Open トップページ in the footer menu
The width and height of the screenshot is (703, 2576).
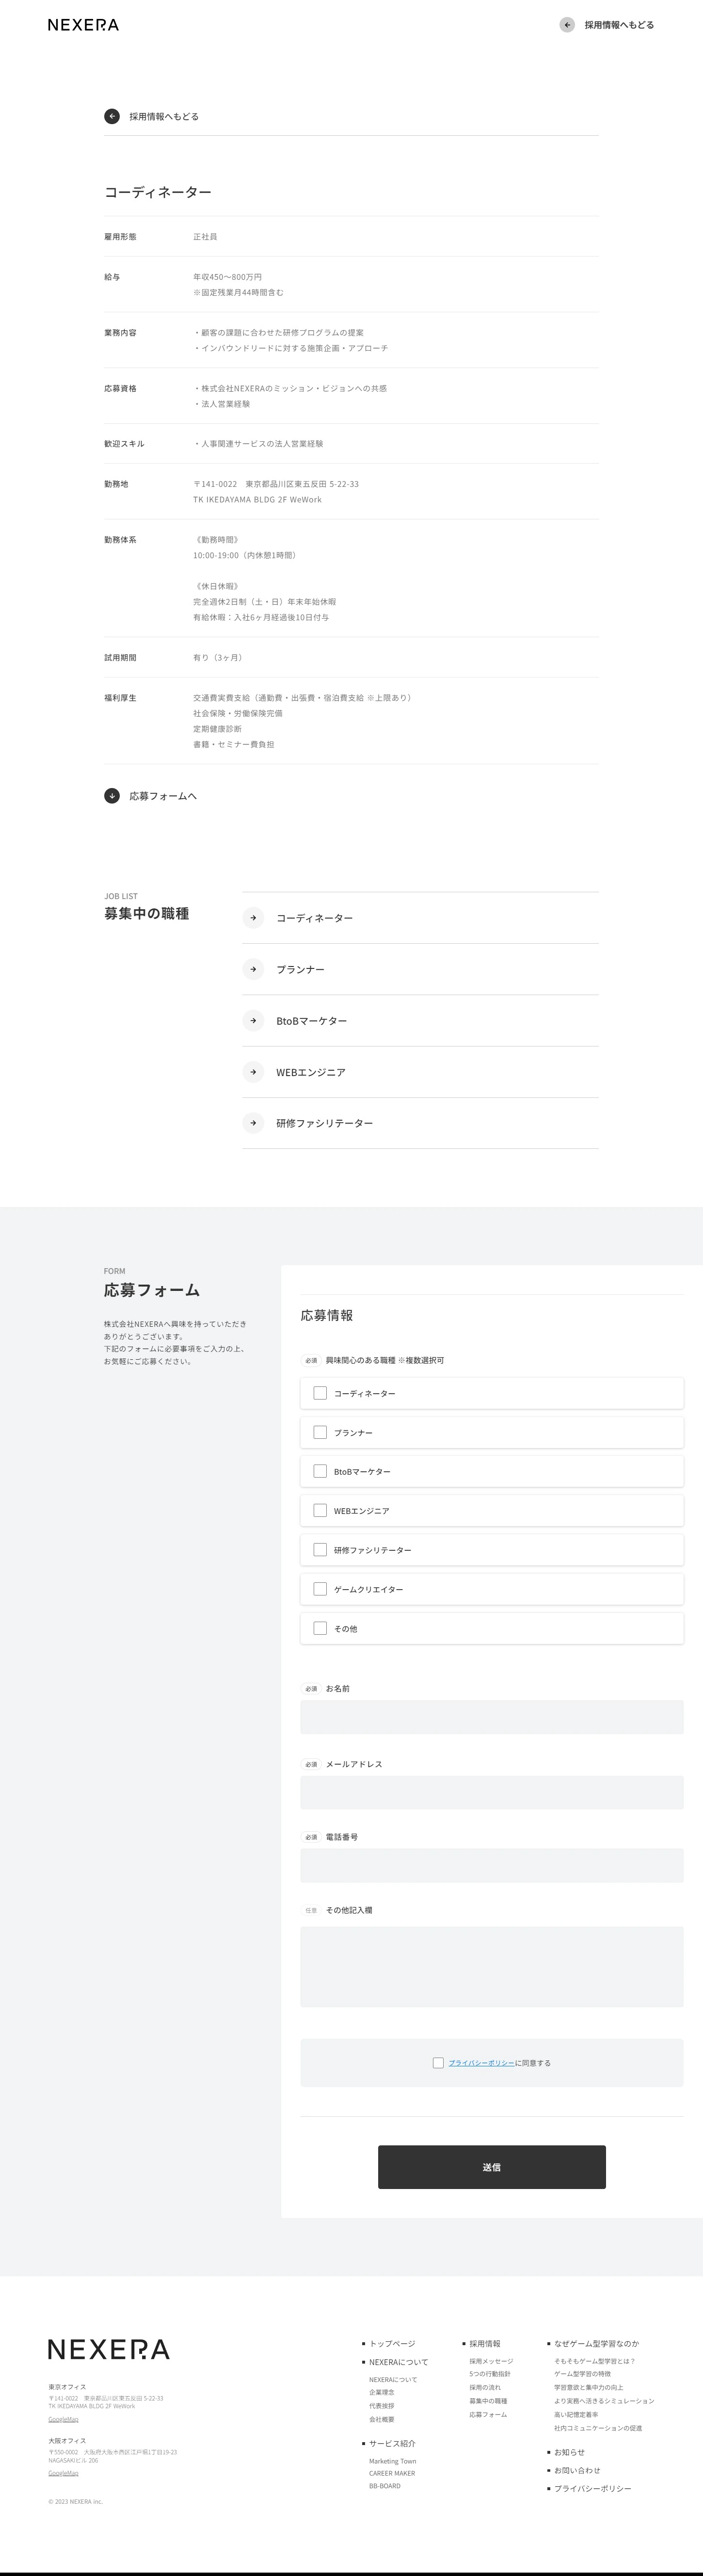[392, 2343]
